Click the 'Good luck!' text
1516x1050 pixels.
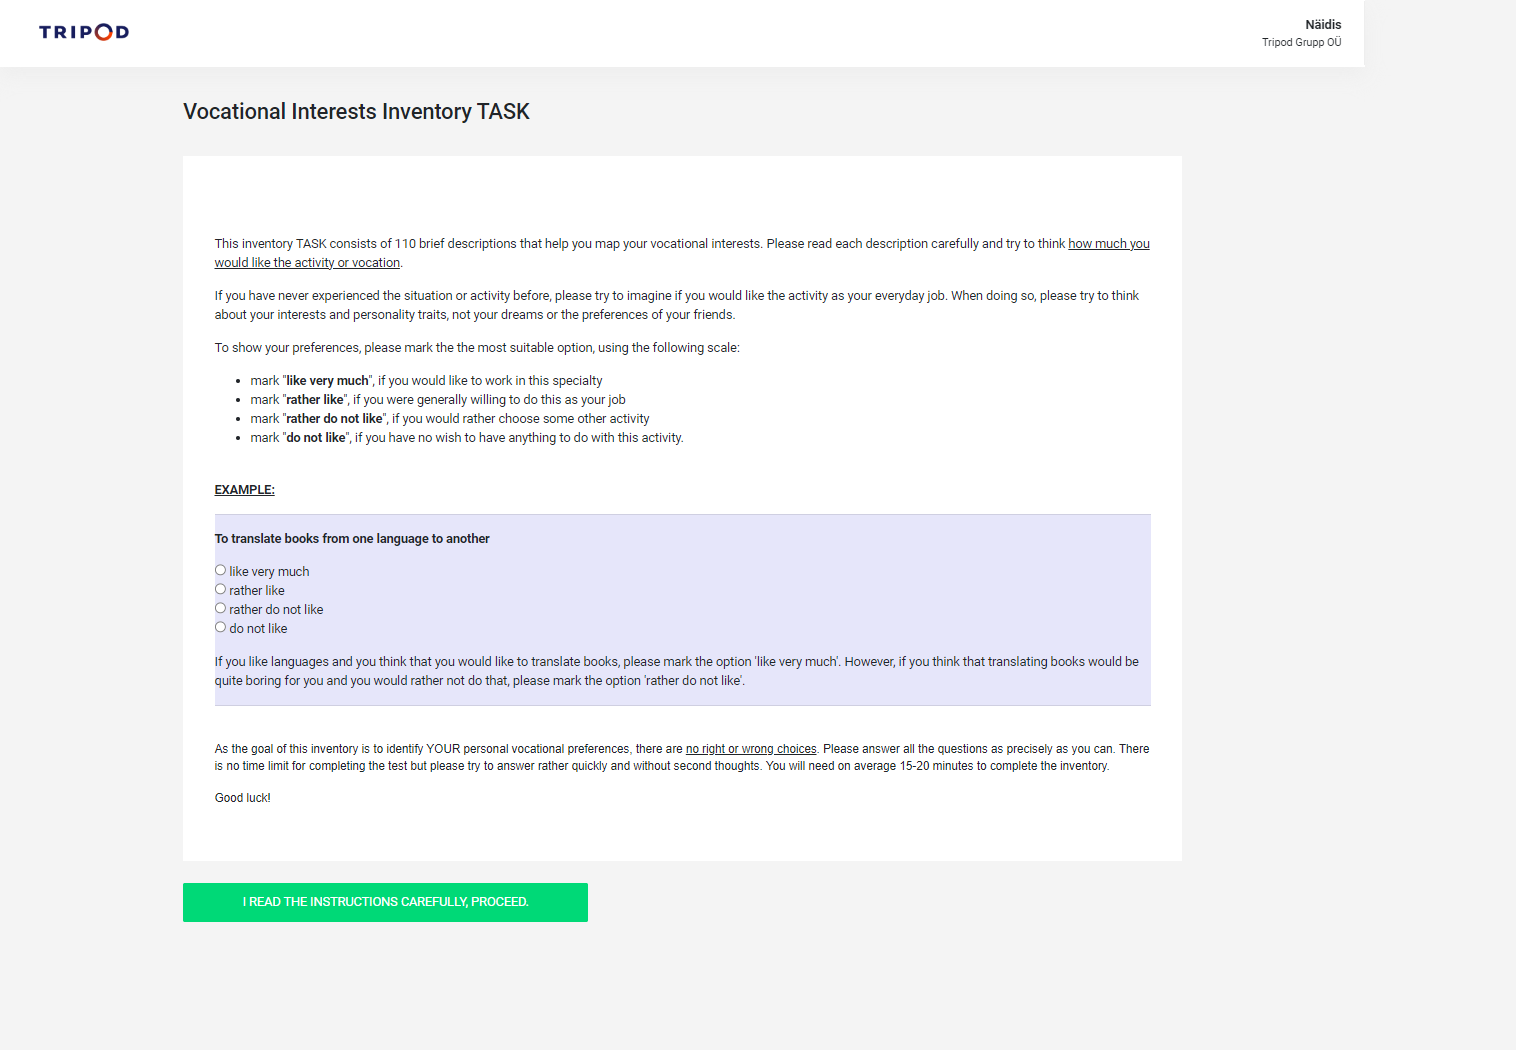coord(242,798)
